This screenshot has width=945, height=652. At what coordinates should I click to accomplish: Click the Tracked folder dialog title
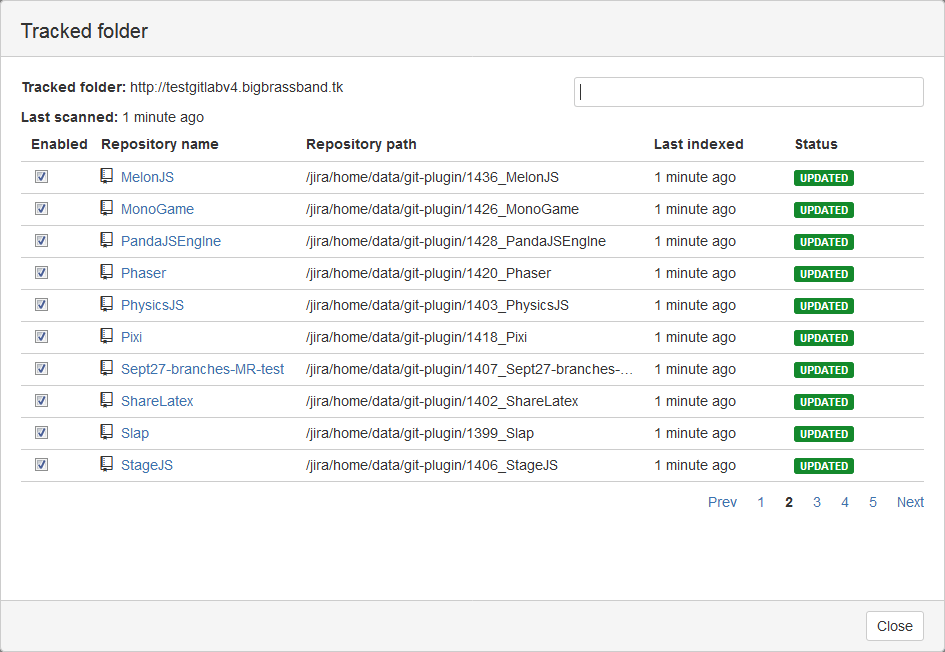(84, 31)
